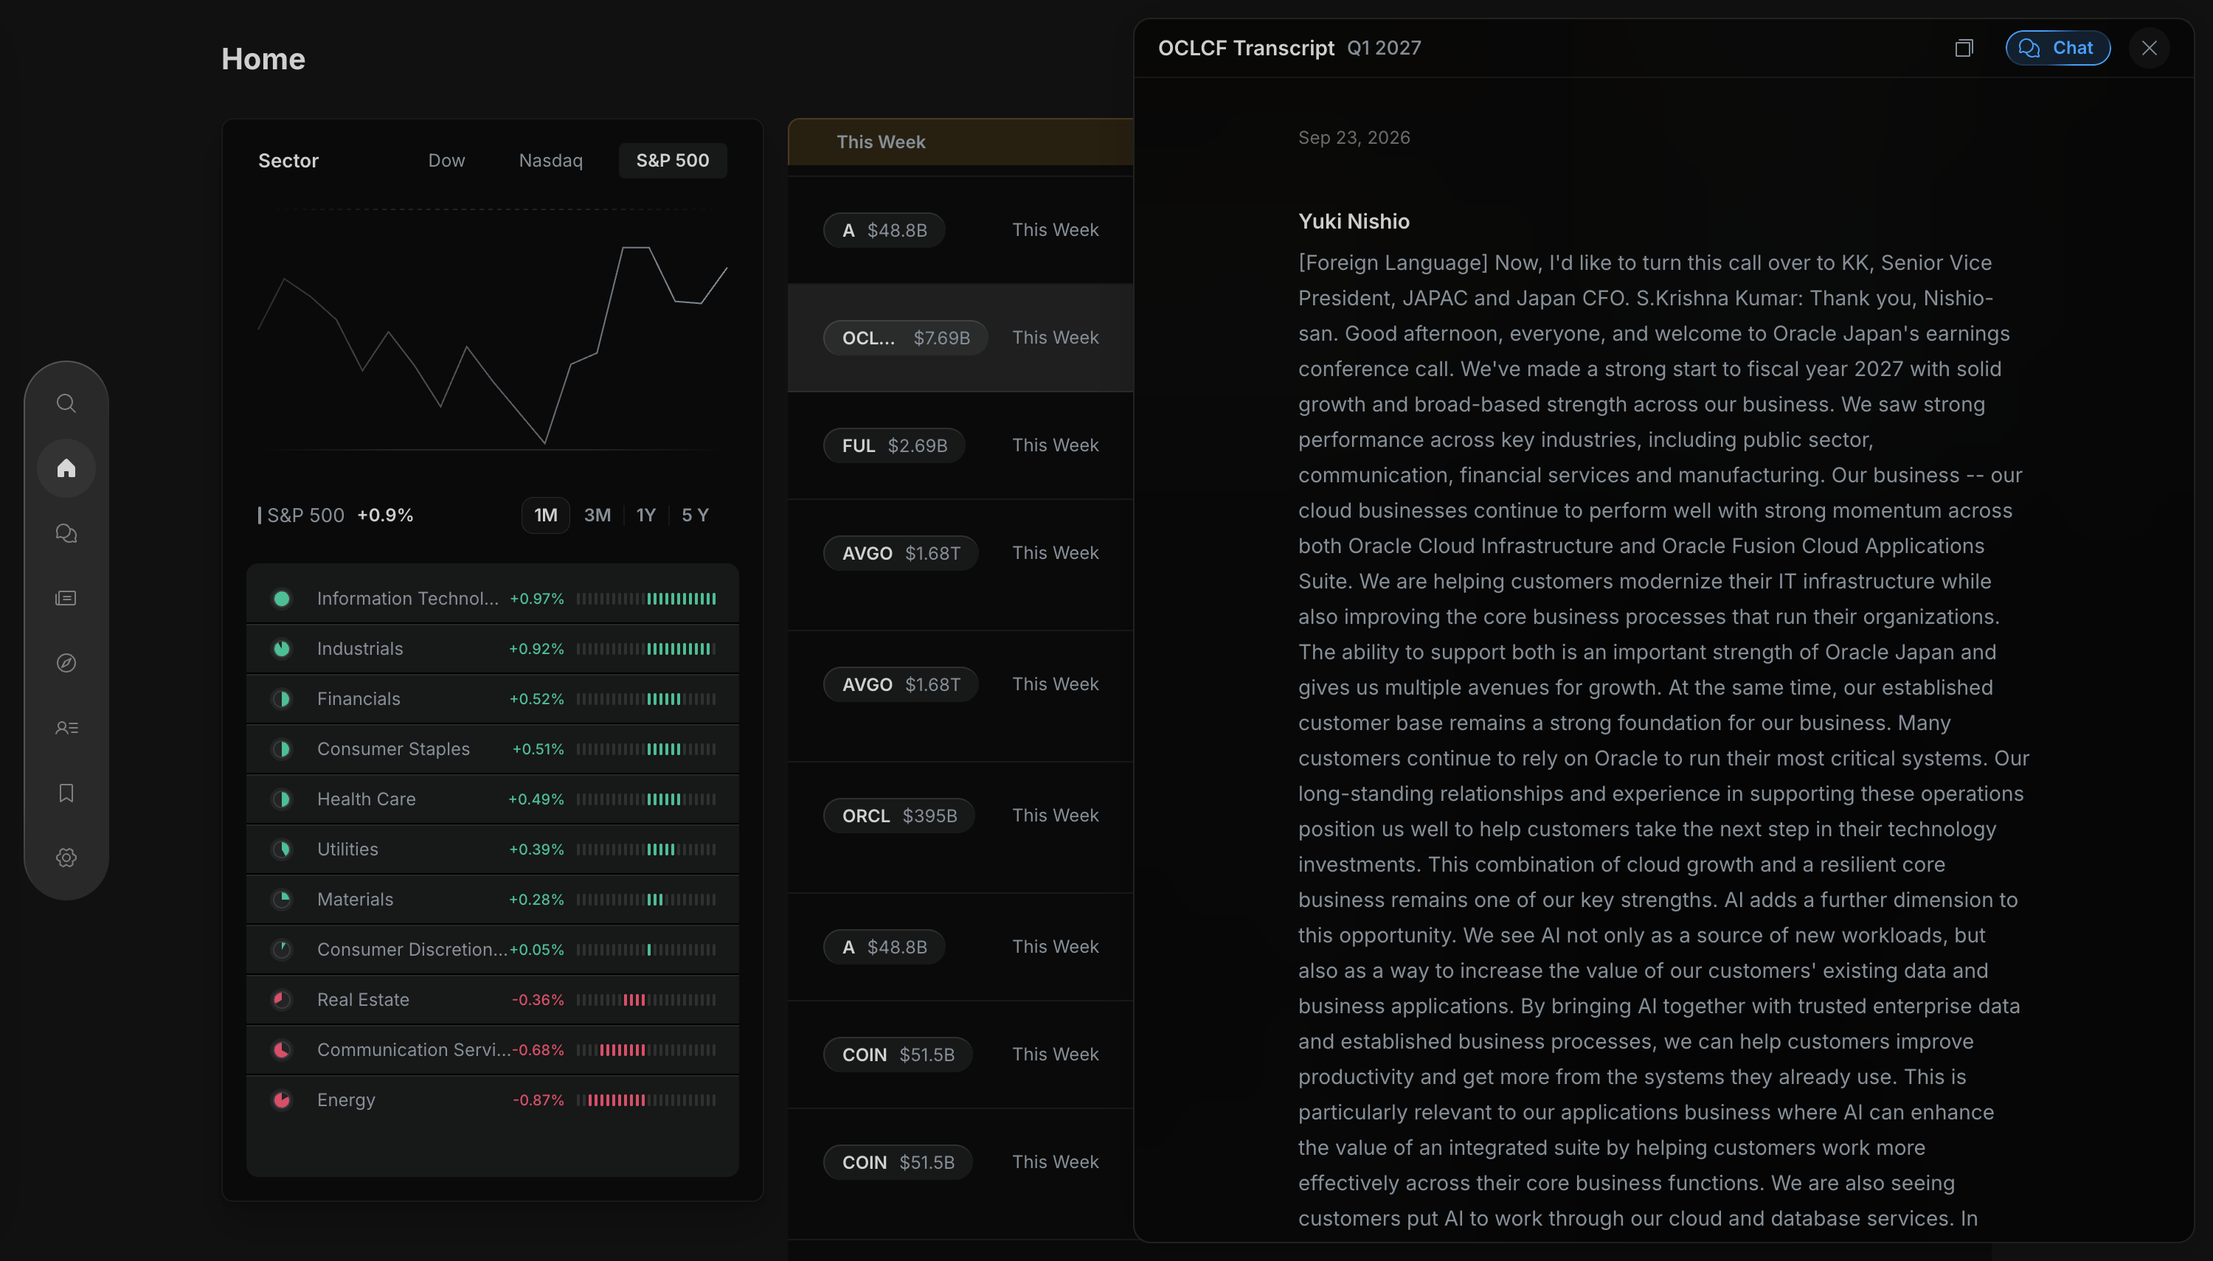The image size is (2213, 1261).
Task: Switch the index to Dow
Action: click(446, 160)
